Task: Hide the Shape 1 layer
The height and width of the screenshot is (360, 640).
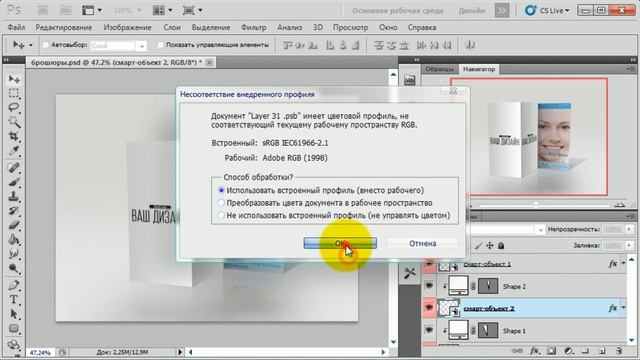Action: [429, 330]
